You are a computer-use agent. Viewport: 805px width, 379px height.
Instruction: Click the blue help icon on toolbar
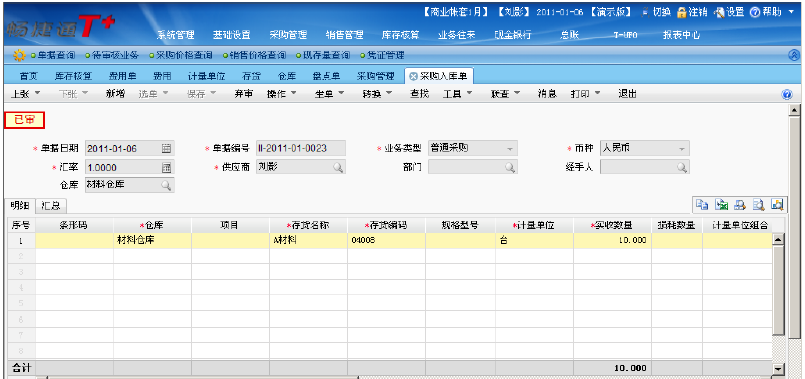tap(787, 94)
